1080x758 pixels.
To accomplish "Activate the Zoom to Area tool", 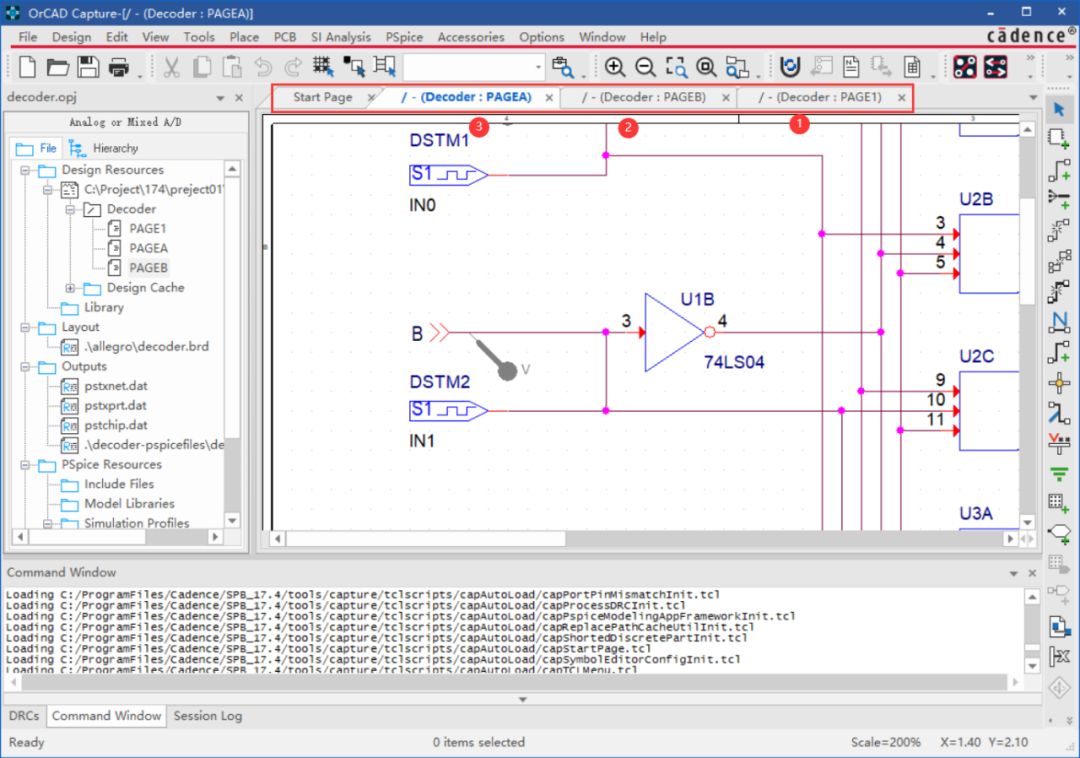I will (676, 67).
